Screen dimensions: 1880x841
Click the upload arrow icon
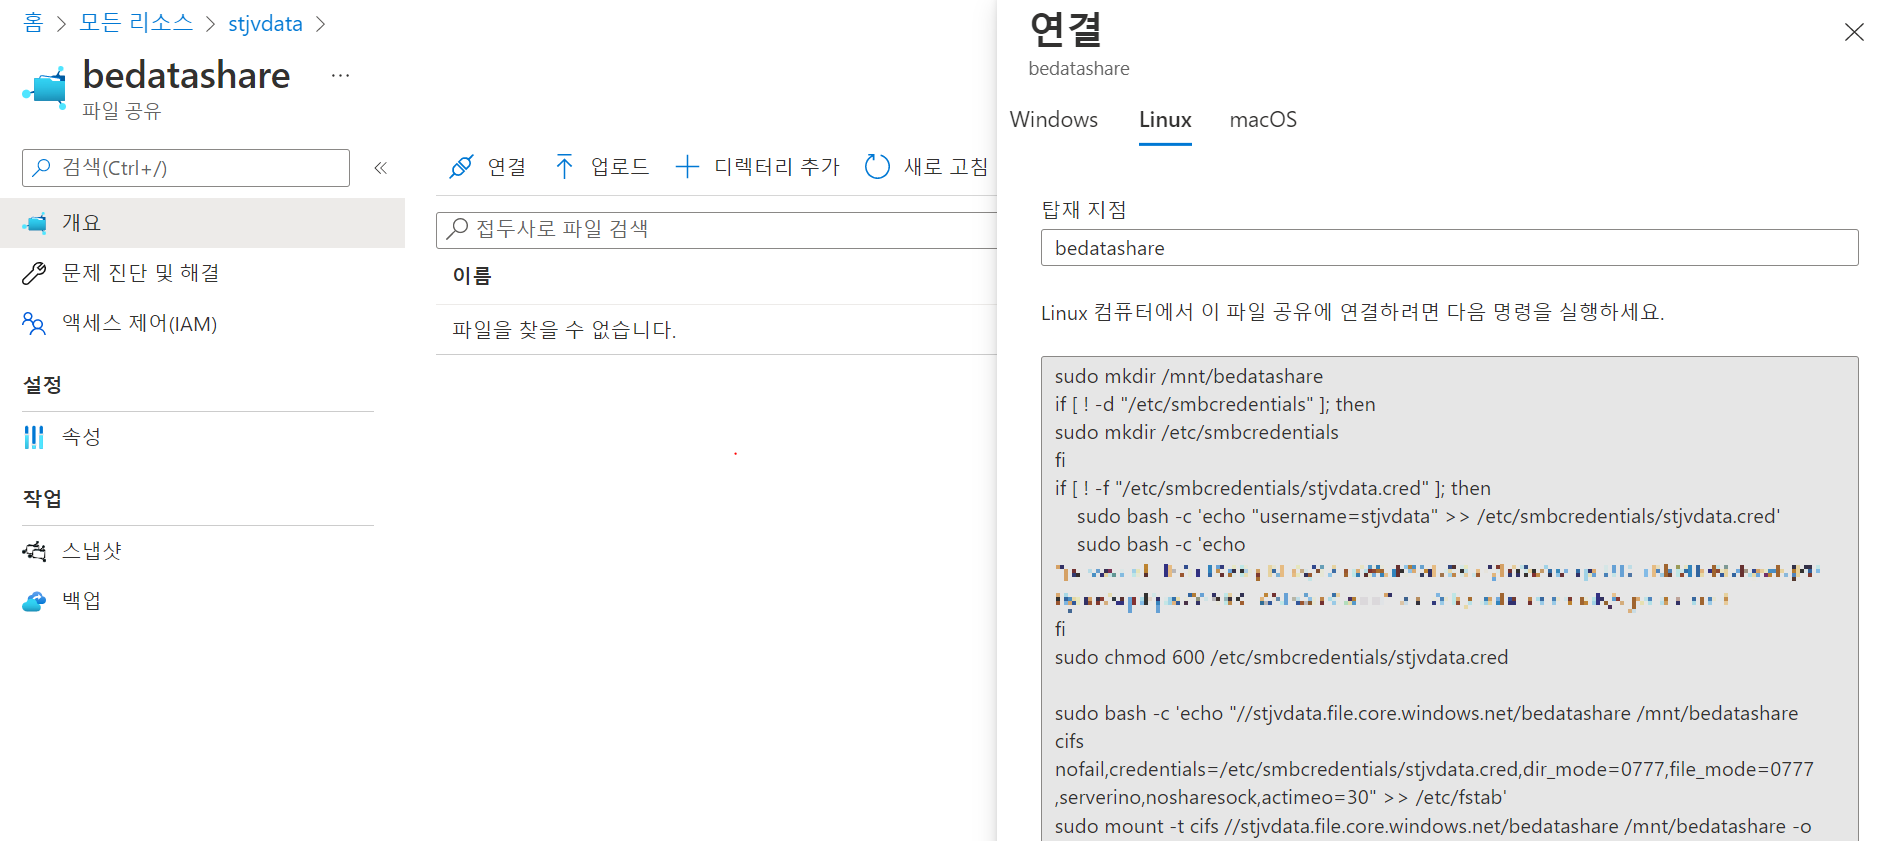tap(565, 167)
